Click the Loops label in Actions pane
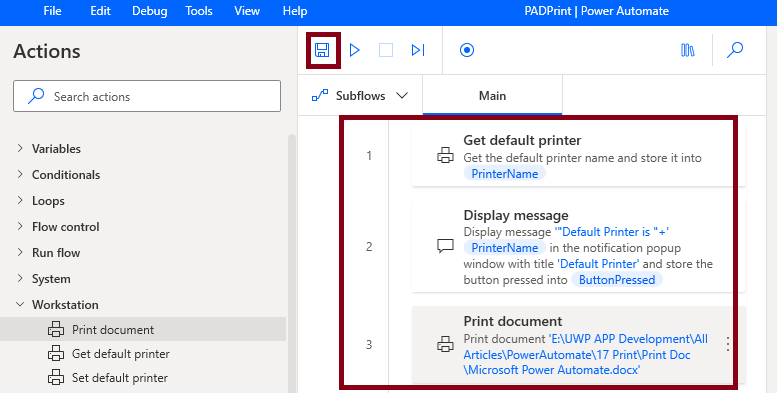The width and height of the screenshot is (777, 393). click(48, 201)
